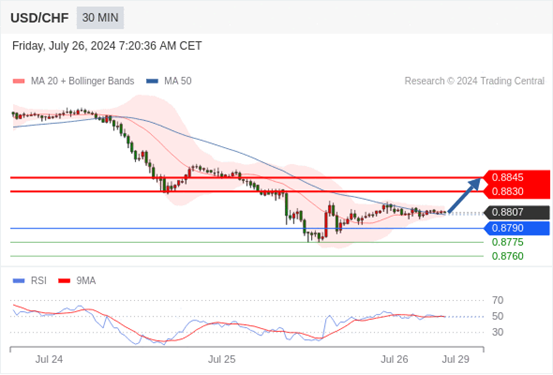Click the 30 MIN timeframe button

[100, 18]
